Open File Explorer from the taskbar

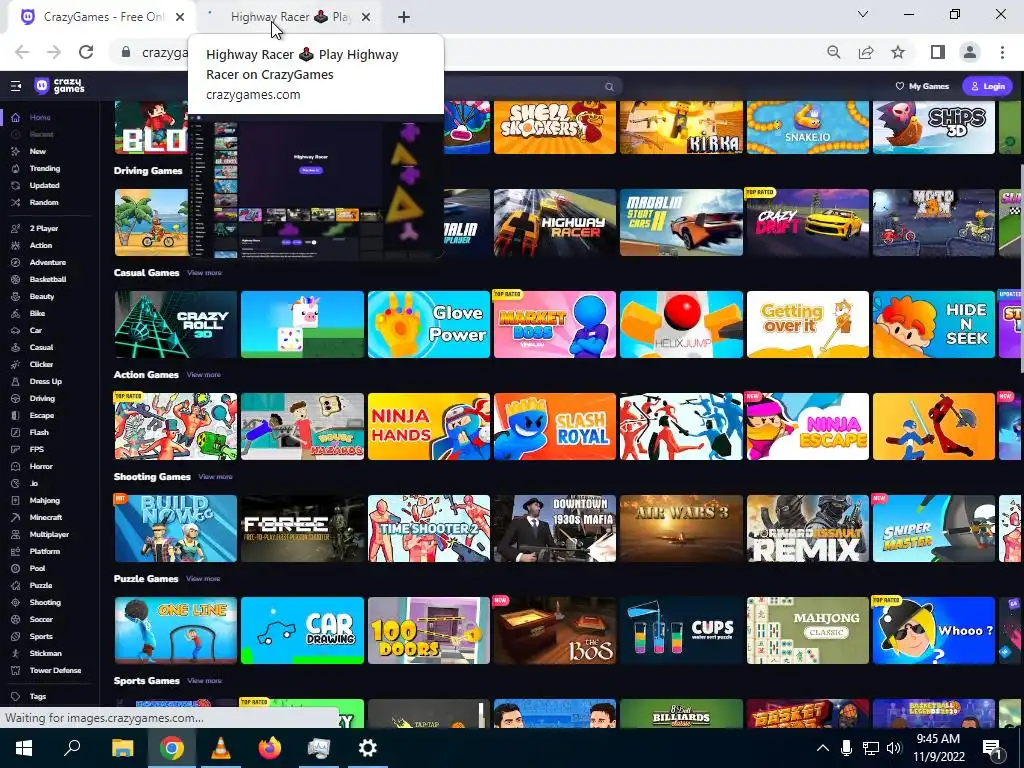pos(122,748)
